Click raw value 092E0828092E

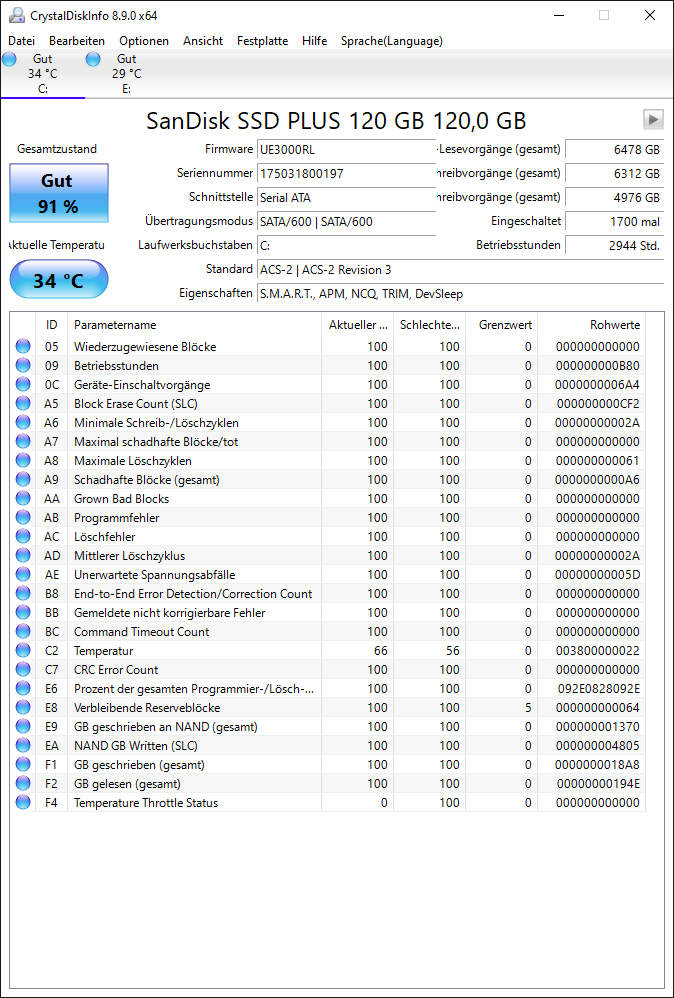598,689
